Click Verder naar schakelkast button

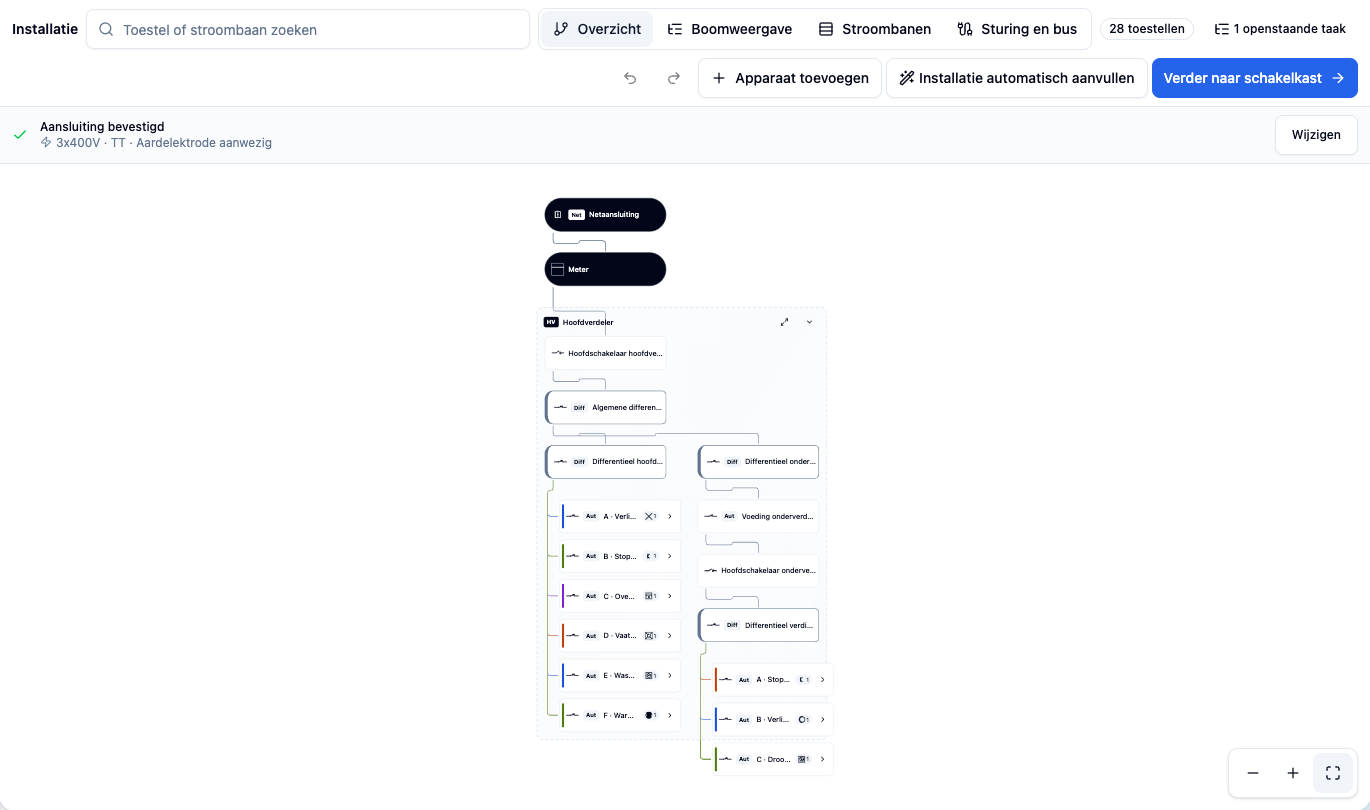coord(1254,78)
